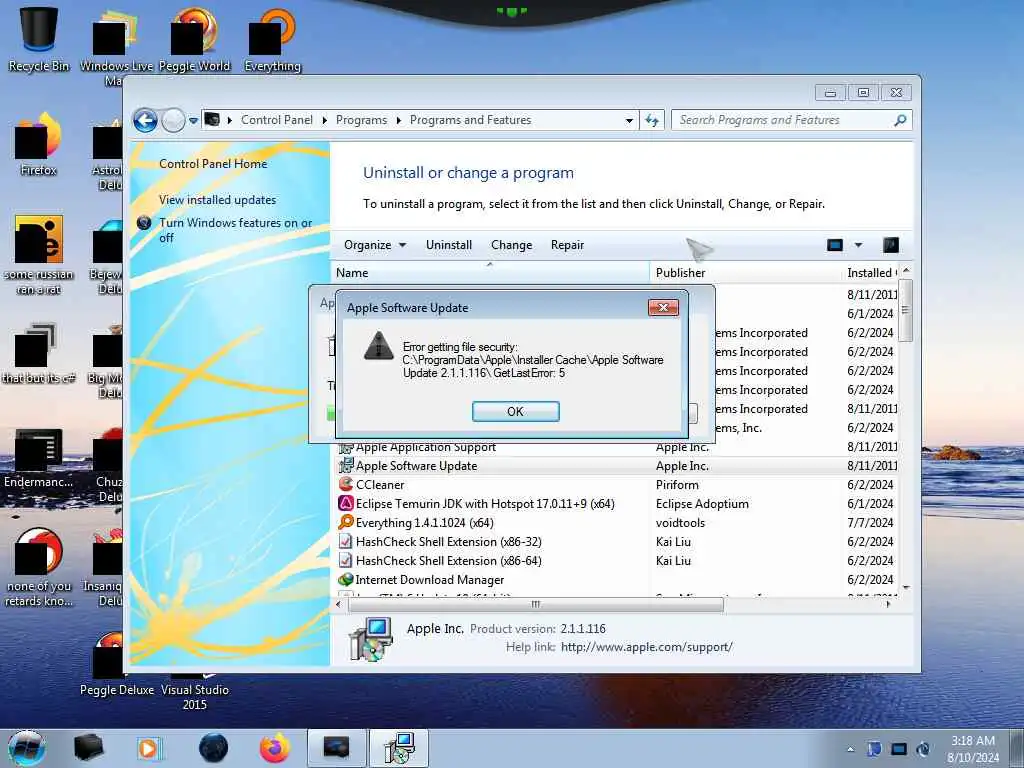Click the Everything program icon in list
1024x768 pixels.
pos(345,522)
